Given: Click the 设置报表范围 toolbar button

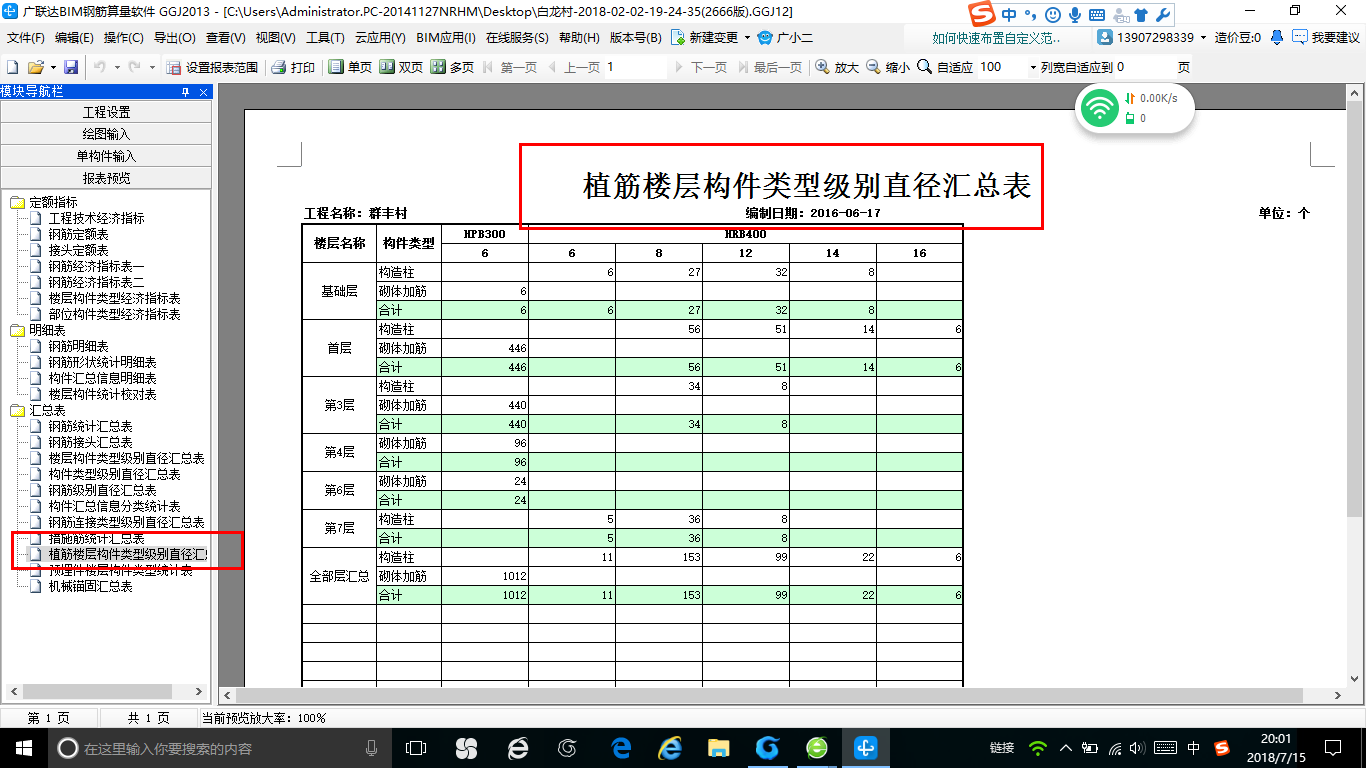Looking at the screenshot, I should (x=212, y=67).
